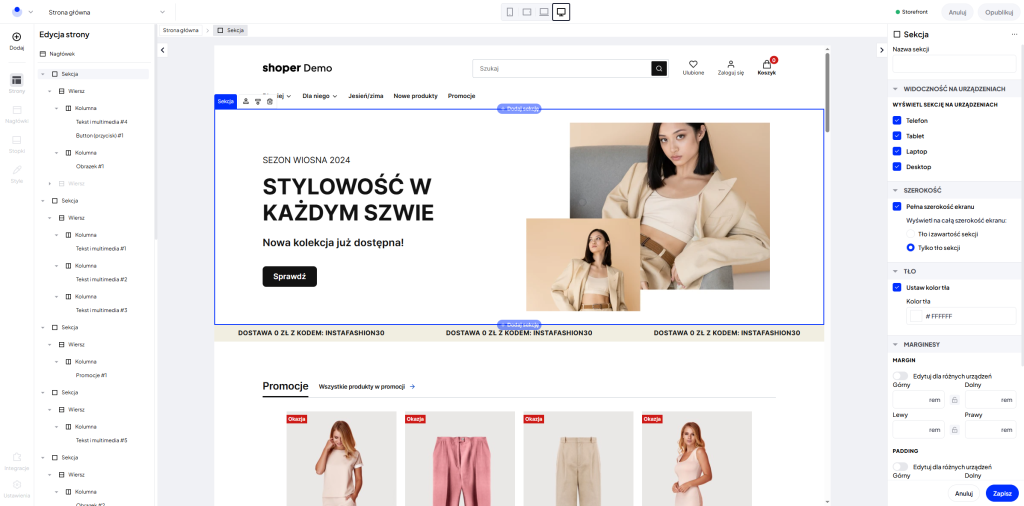Switch to phone preview device icon
The height and width of the screenshot is (506, 1024).
[510, 12]
